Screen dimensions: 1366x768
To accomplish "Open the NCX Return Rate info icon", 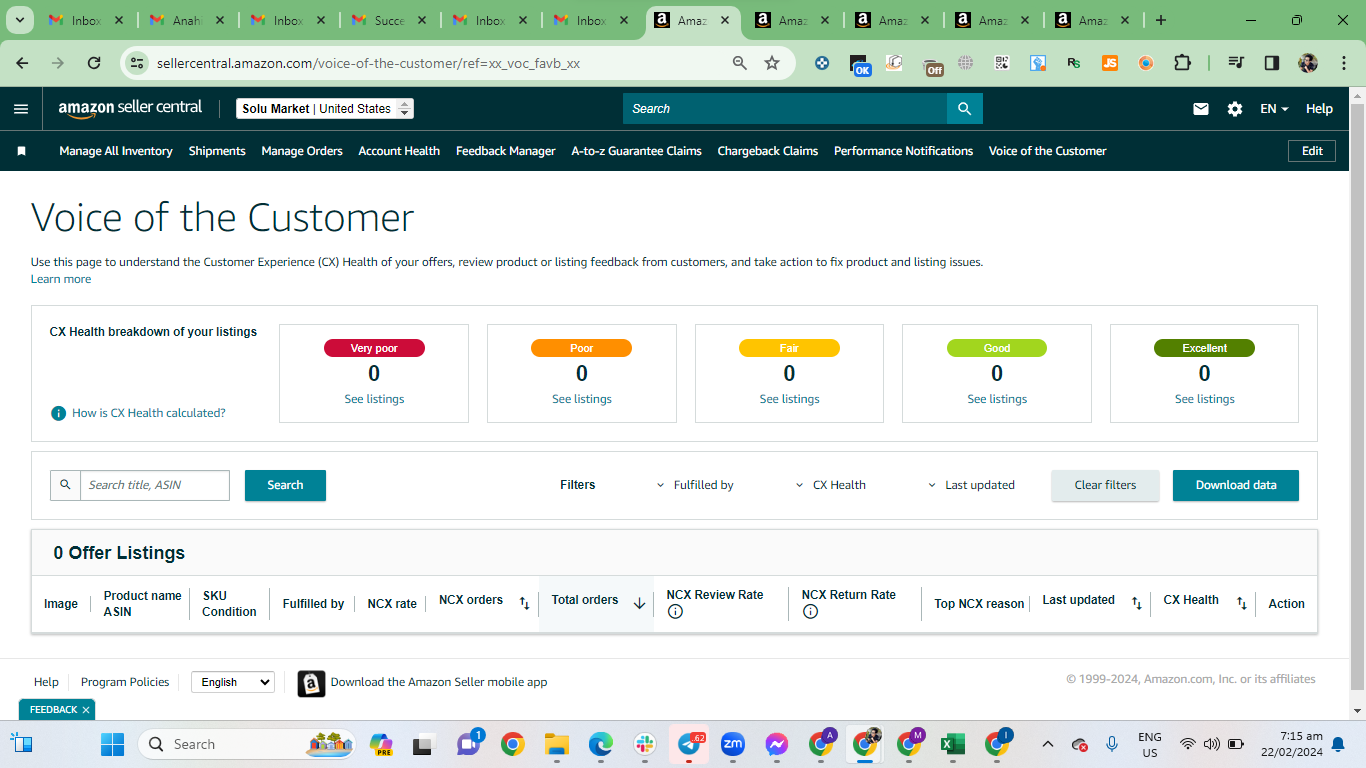I will tap(810, 612).
